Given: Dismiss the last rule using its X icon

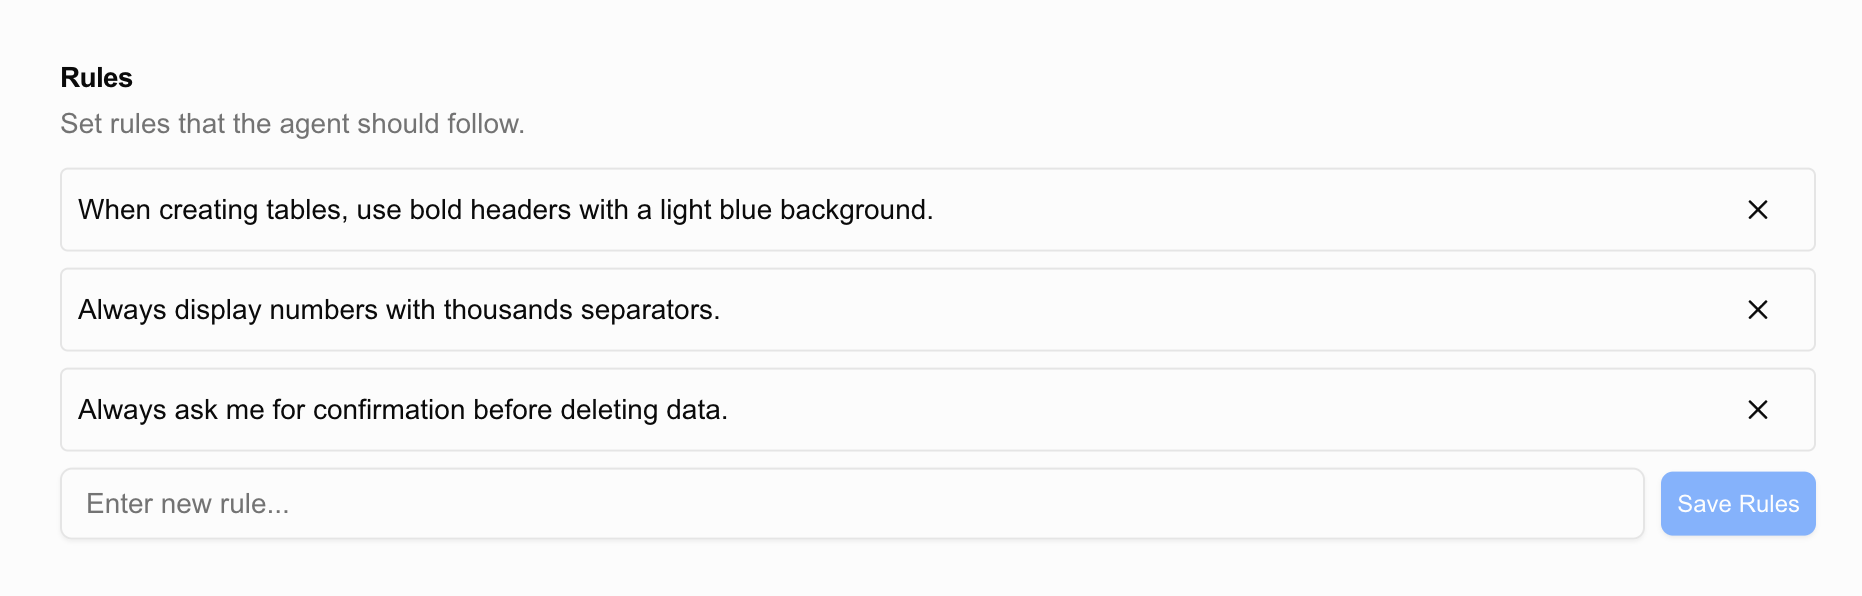Looking at the screenshot, I should 1757,409.
